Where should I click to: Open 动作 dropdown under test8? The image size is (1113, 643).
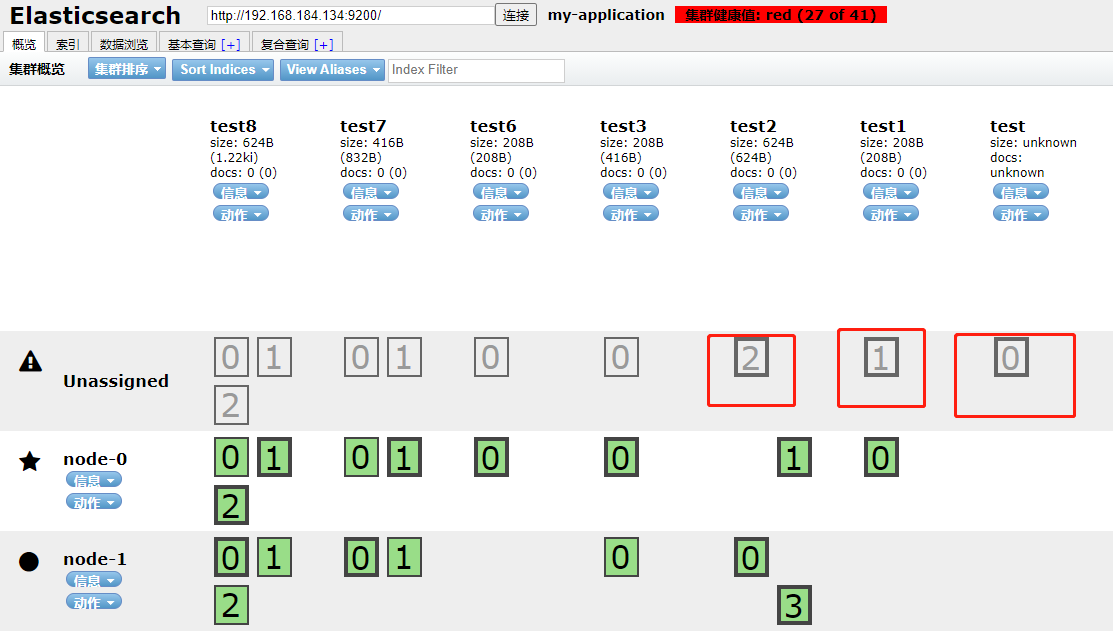pyautogui.click(x=241, y=214)
